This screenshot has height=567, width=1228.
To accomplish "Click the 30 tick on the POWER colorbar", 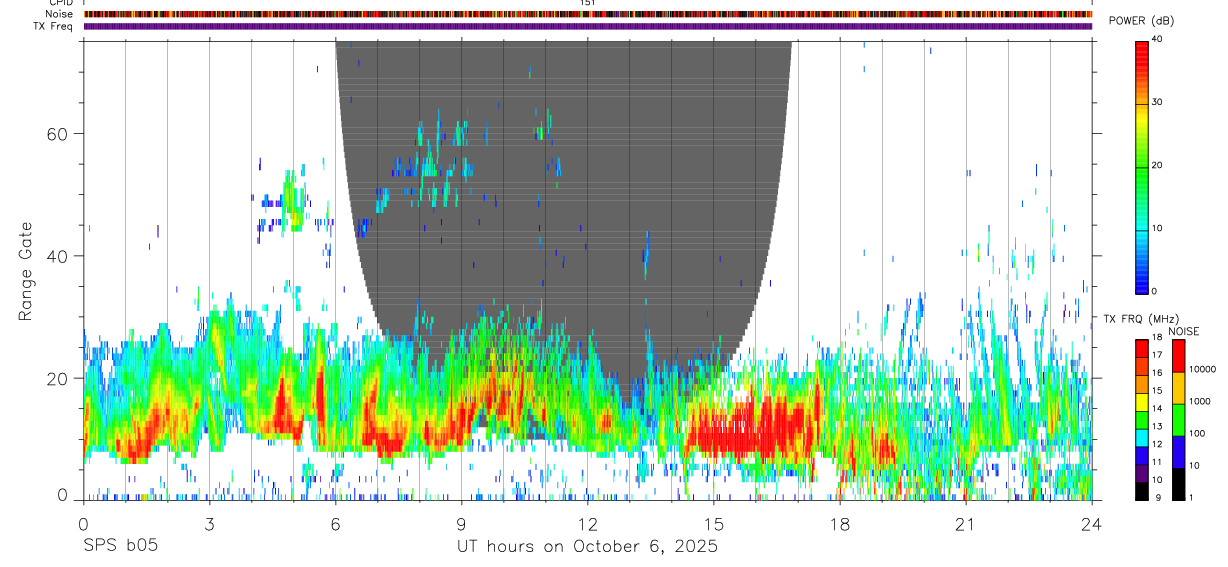I will click(x=1157, y=102).
